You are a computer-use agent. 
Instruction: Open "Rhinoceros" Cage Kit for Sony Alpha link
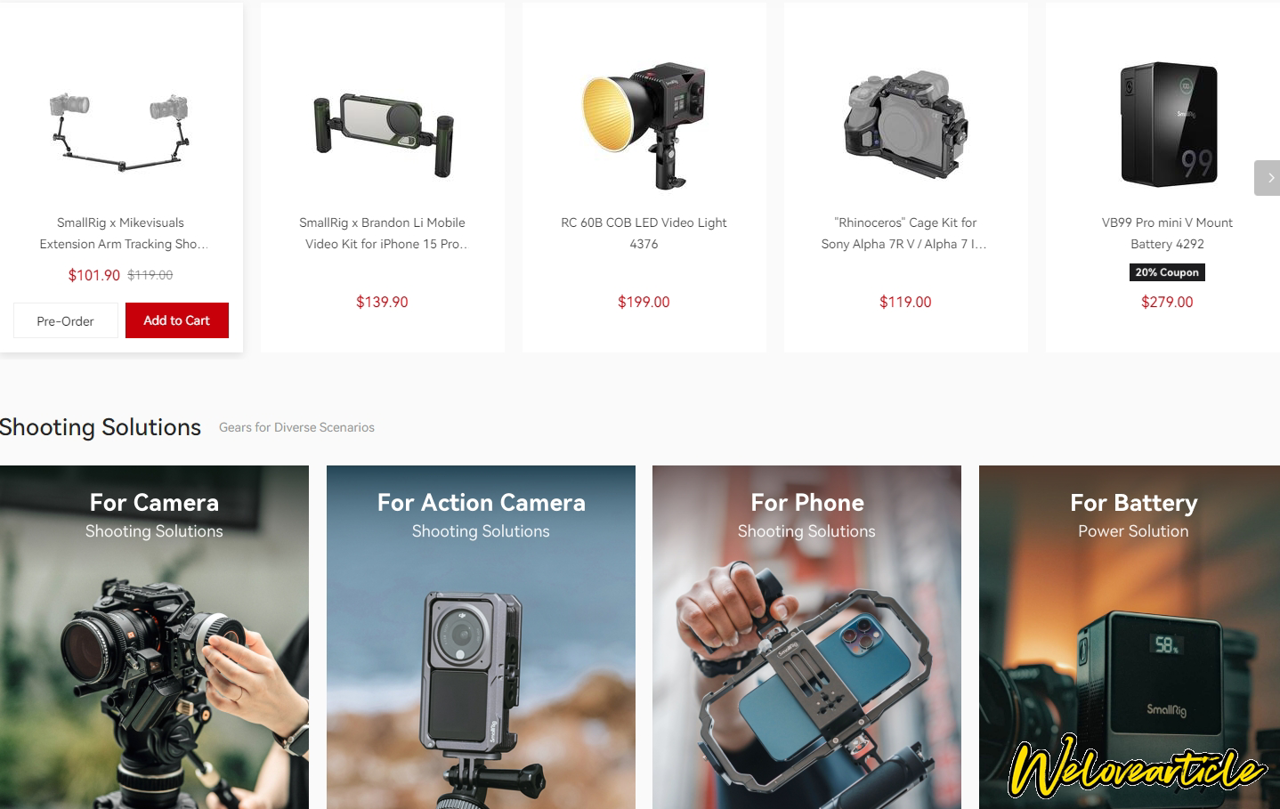[x=905, y=233]
